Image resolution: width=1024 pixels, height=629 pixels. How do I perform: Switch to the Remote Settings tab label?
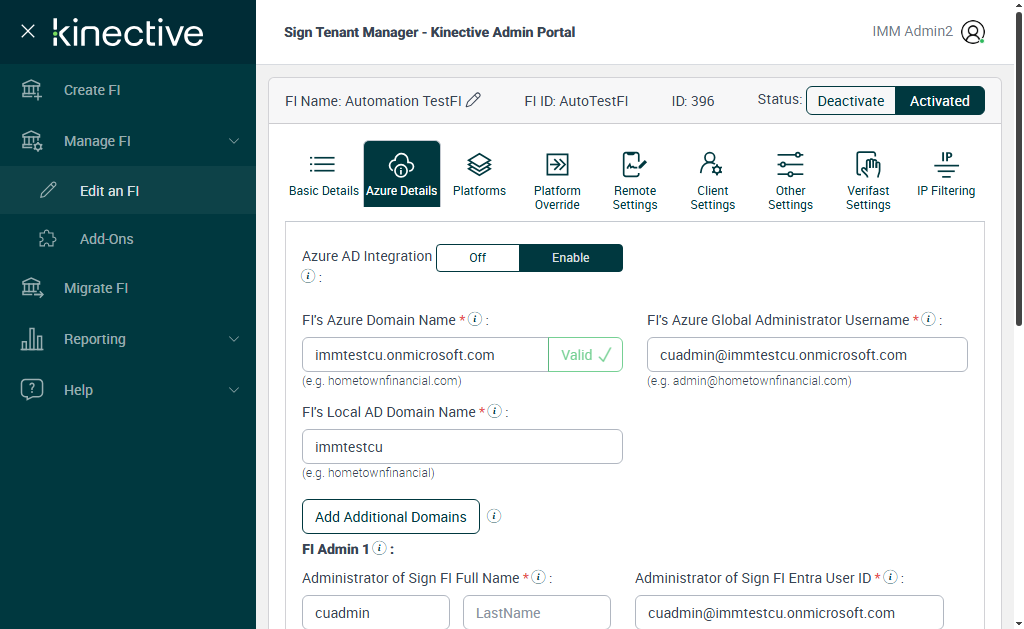(x=635, y=197)
